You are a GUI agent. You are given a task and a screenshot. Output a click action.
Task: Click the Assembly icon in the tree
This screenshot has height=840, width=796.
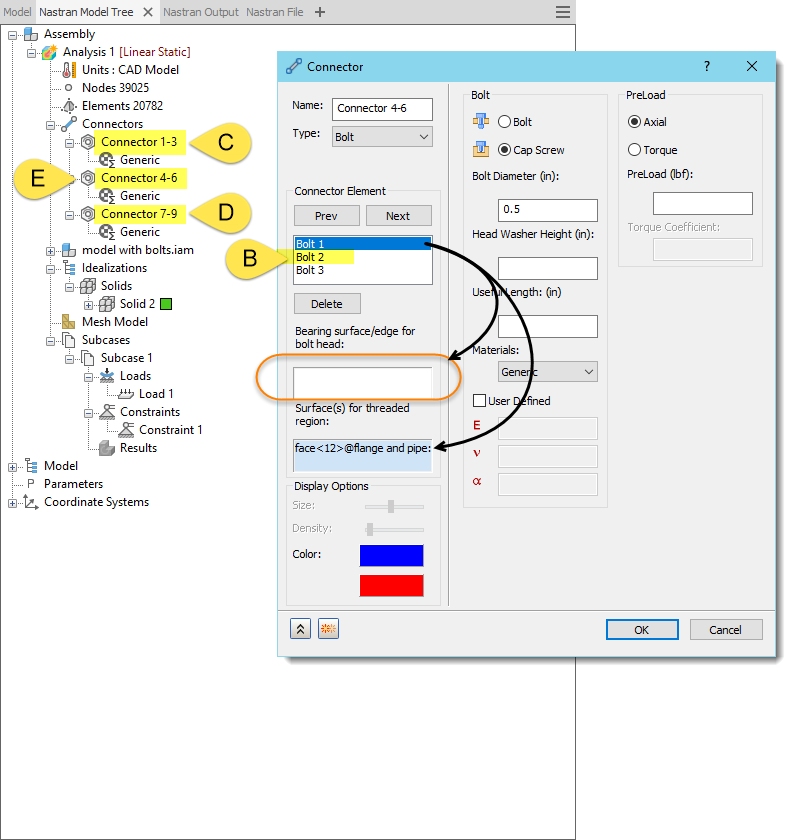[31, 34]
